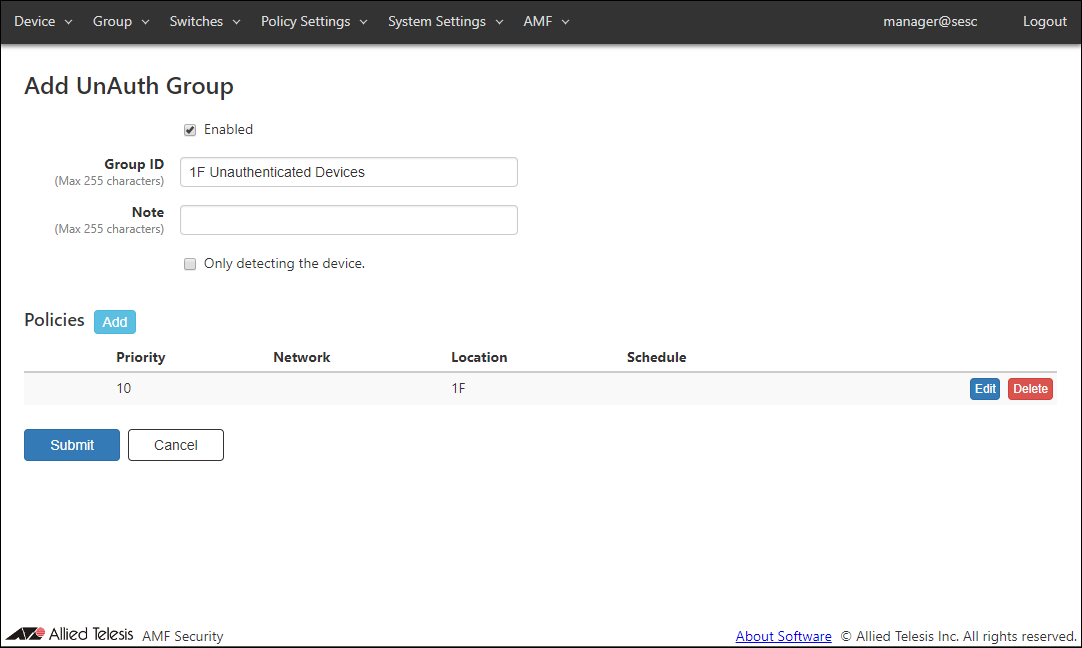Open the About Software link

[783, 636]
